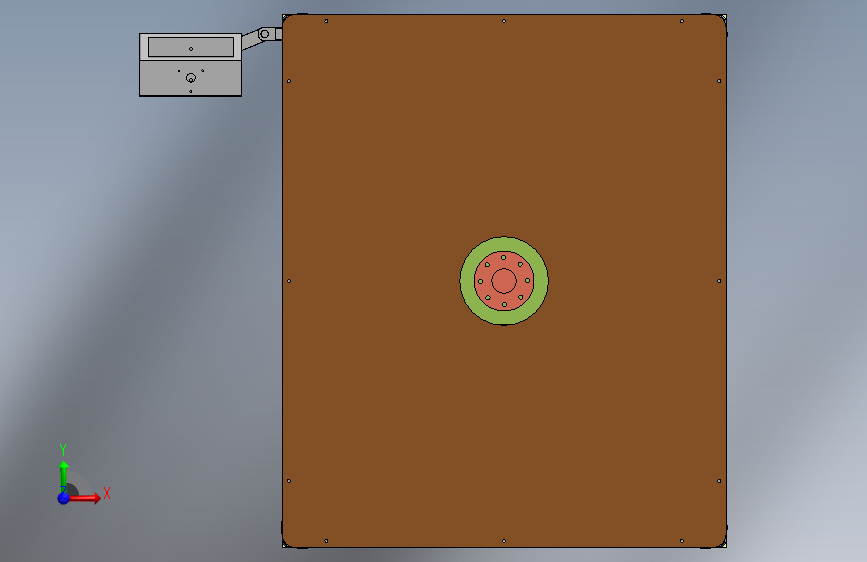Select the bottom center mounting hole of the plate
Image resolution: width=867 pixels, height=562 pixels.
pos(504,541)
